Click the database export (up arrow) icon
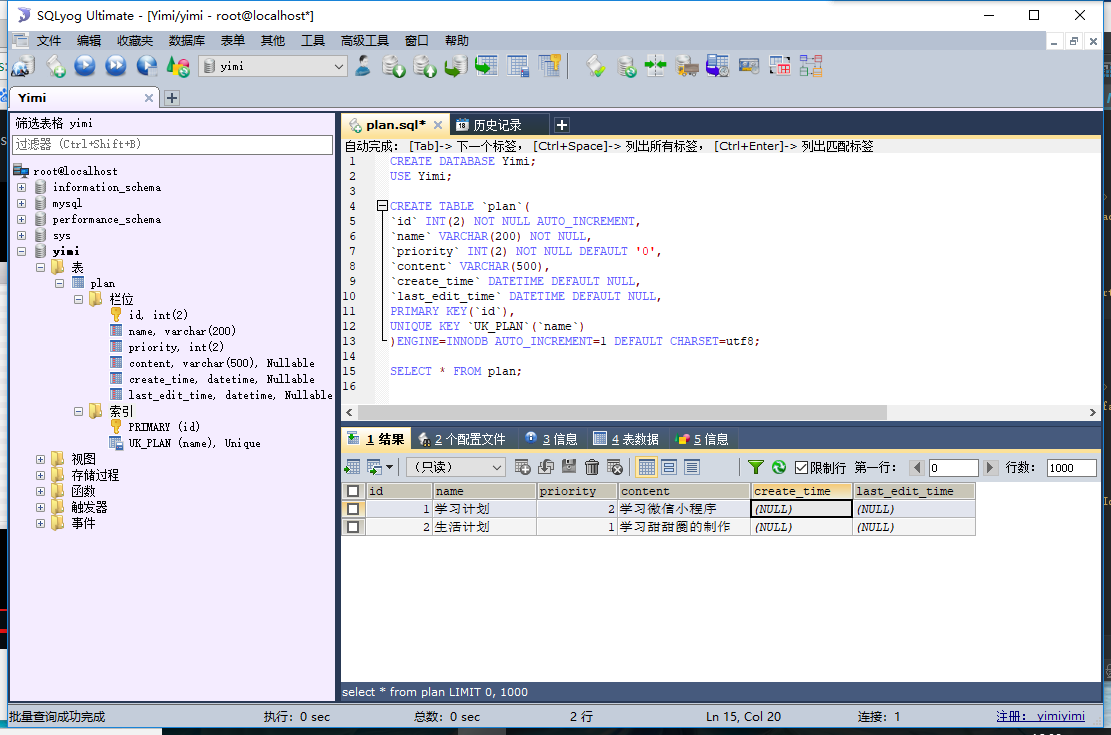This screenshot has width=1111, height=735. [424, 67]
